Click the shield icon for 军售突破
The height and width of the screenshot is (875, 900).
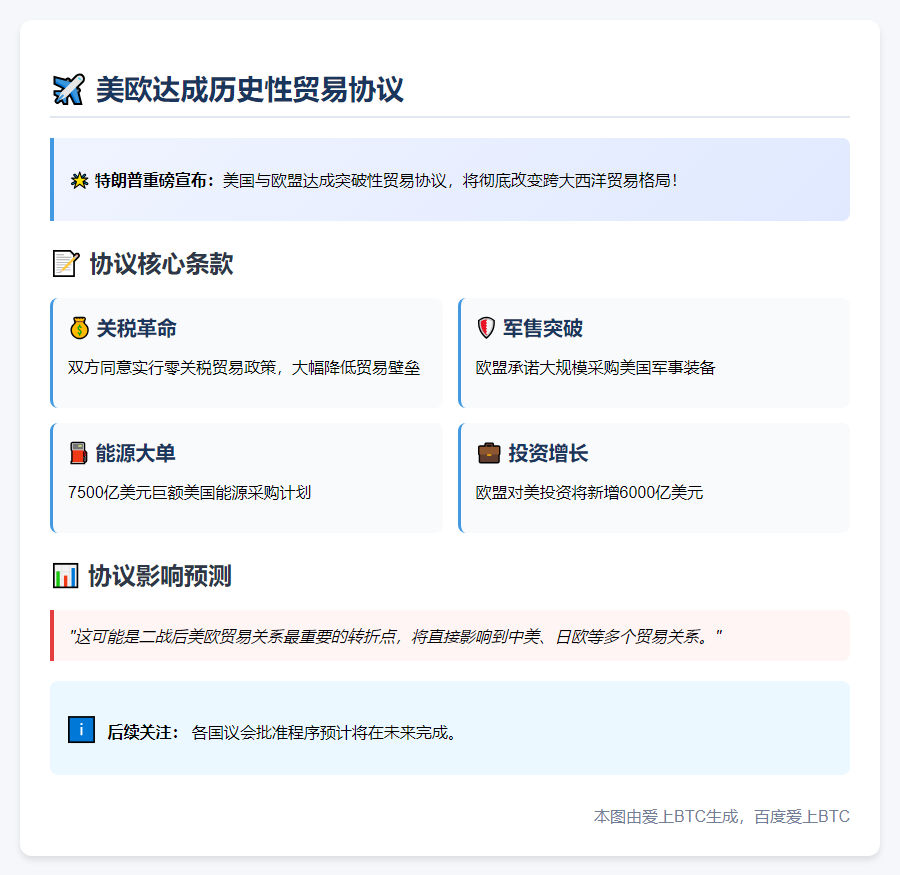click(486, 328)
